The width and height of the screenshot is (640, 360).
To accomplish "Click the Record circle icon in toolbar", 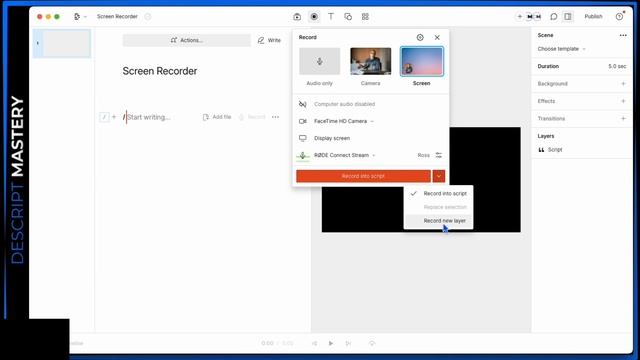I will (x=314, y=17).
